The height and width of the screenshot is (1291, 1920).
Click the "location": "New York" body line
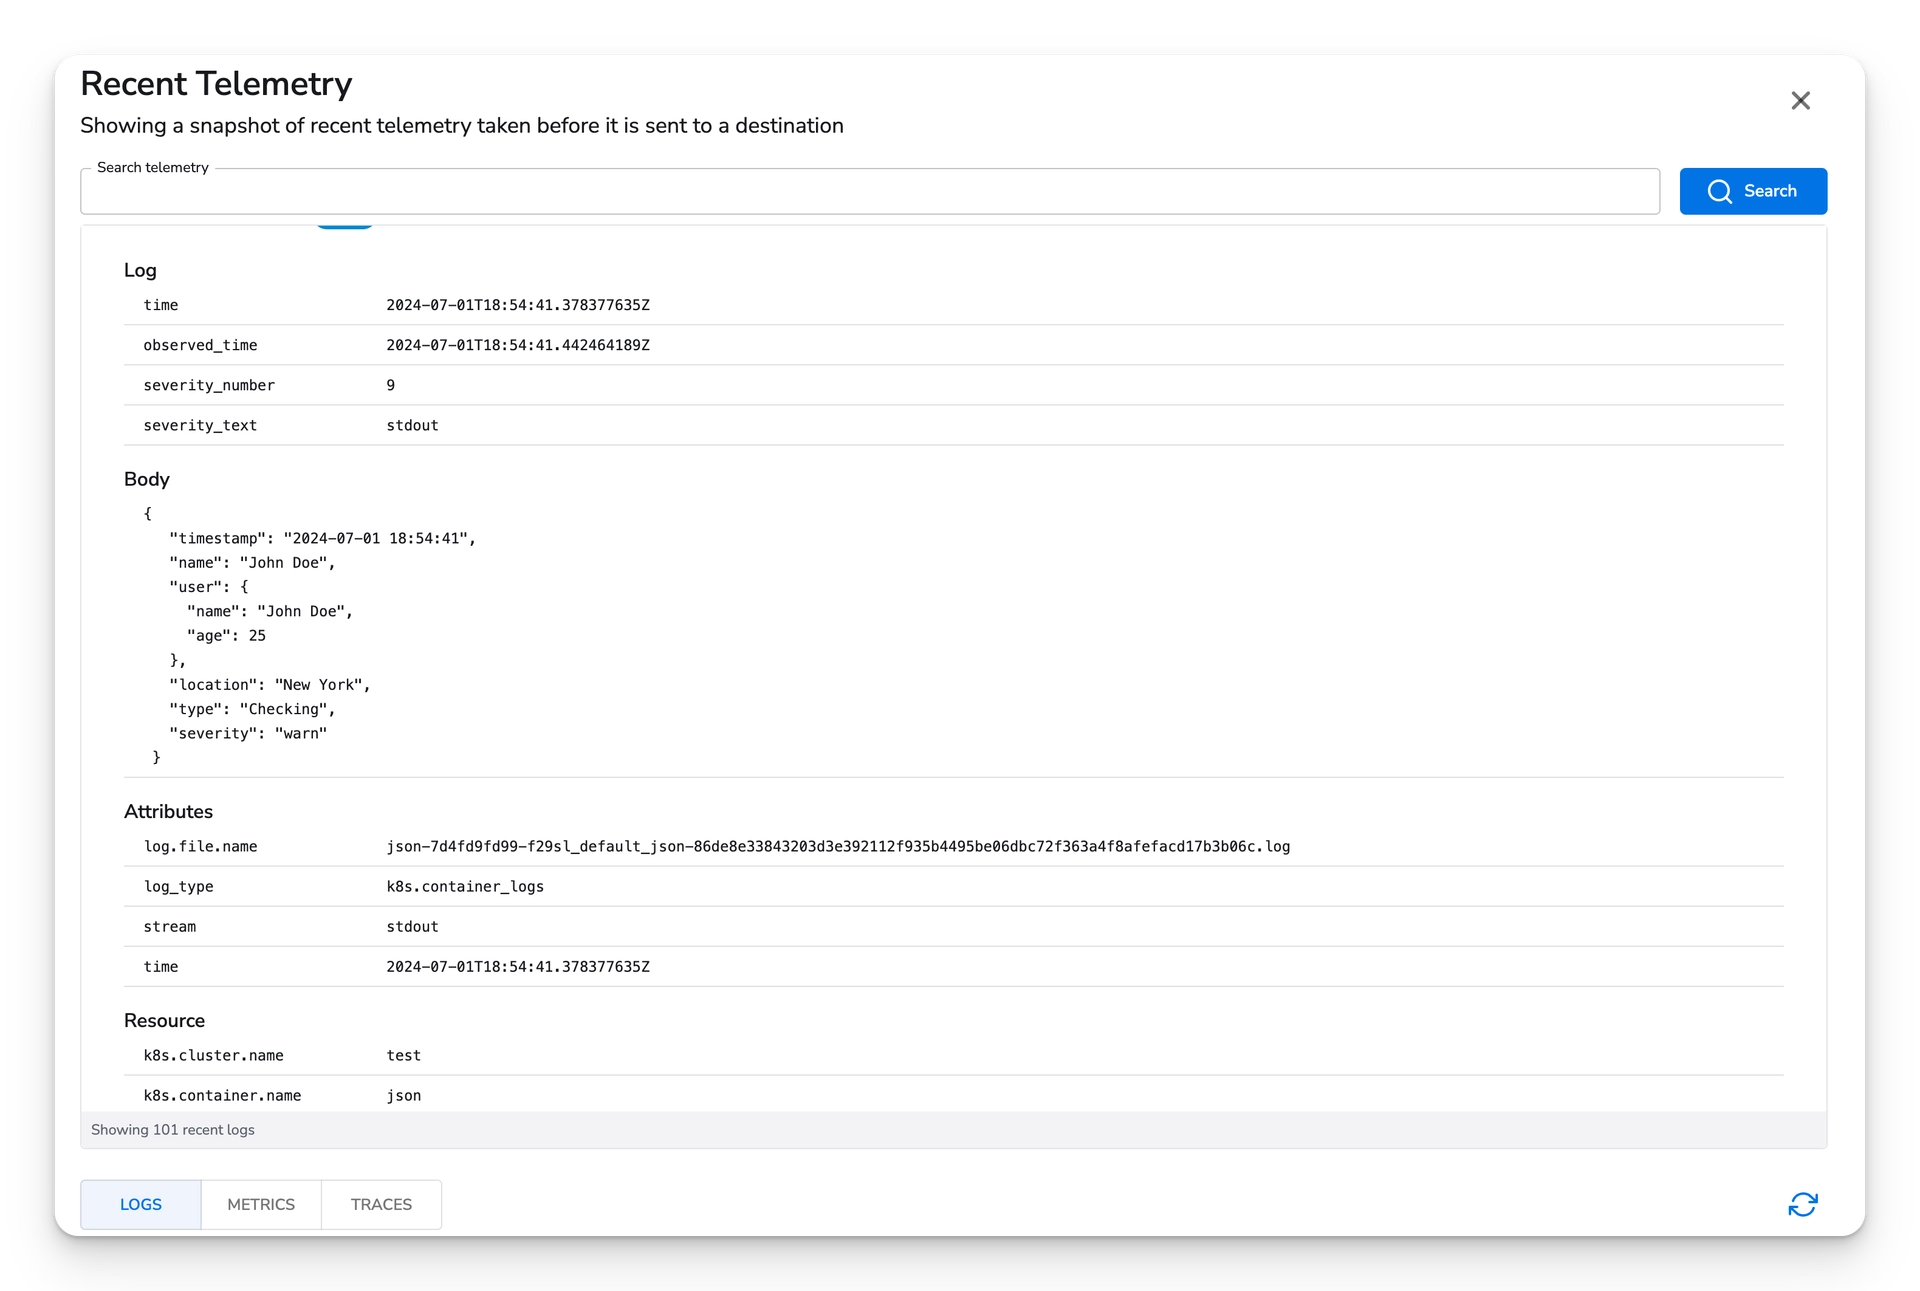pos(270,684)
